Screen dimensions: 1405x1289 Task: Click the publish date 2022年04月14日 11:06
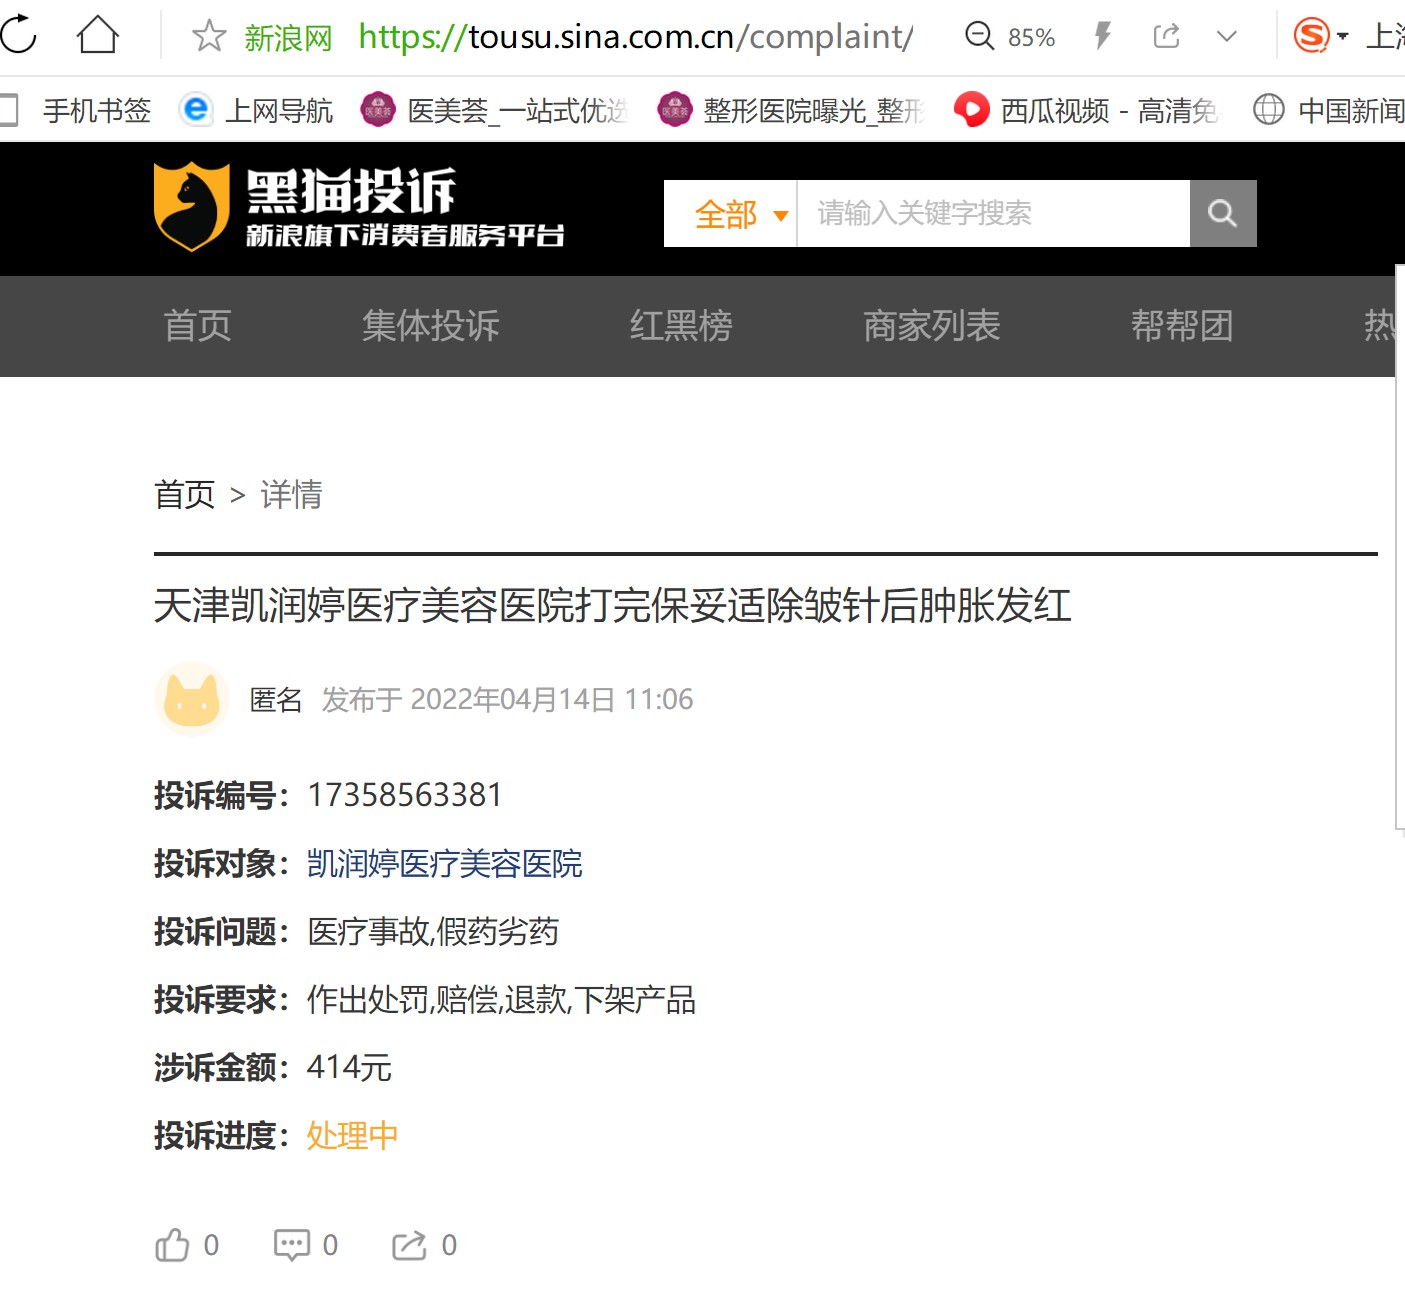(552, 699)
